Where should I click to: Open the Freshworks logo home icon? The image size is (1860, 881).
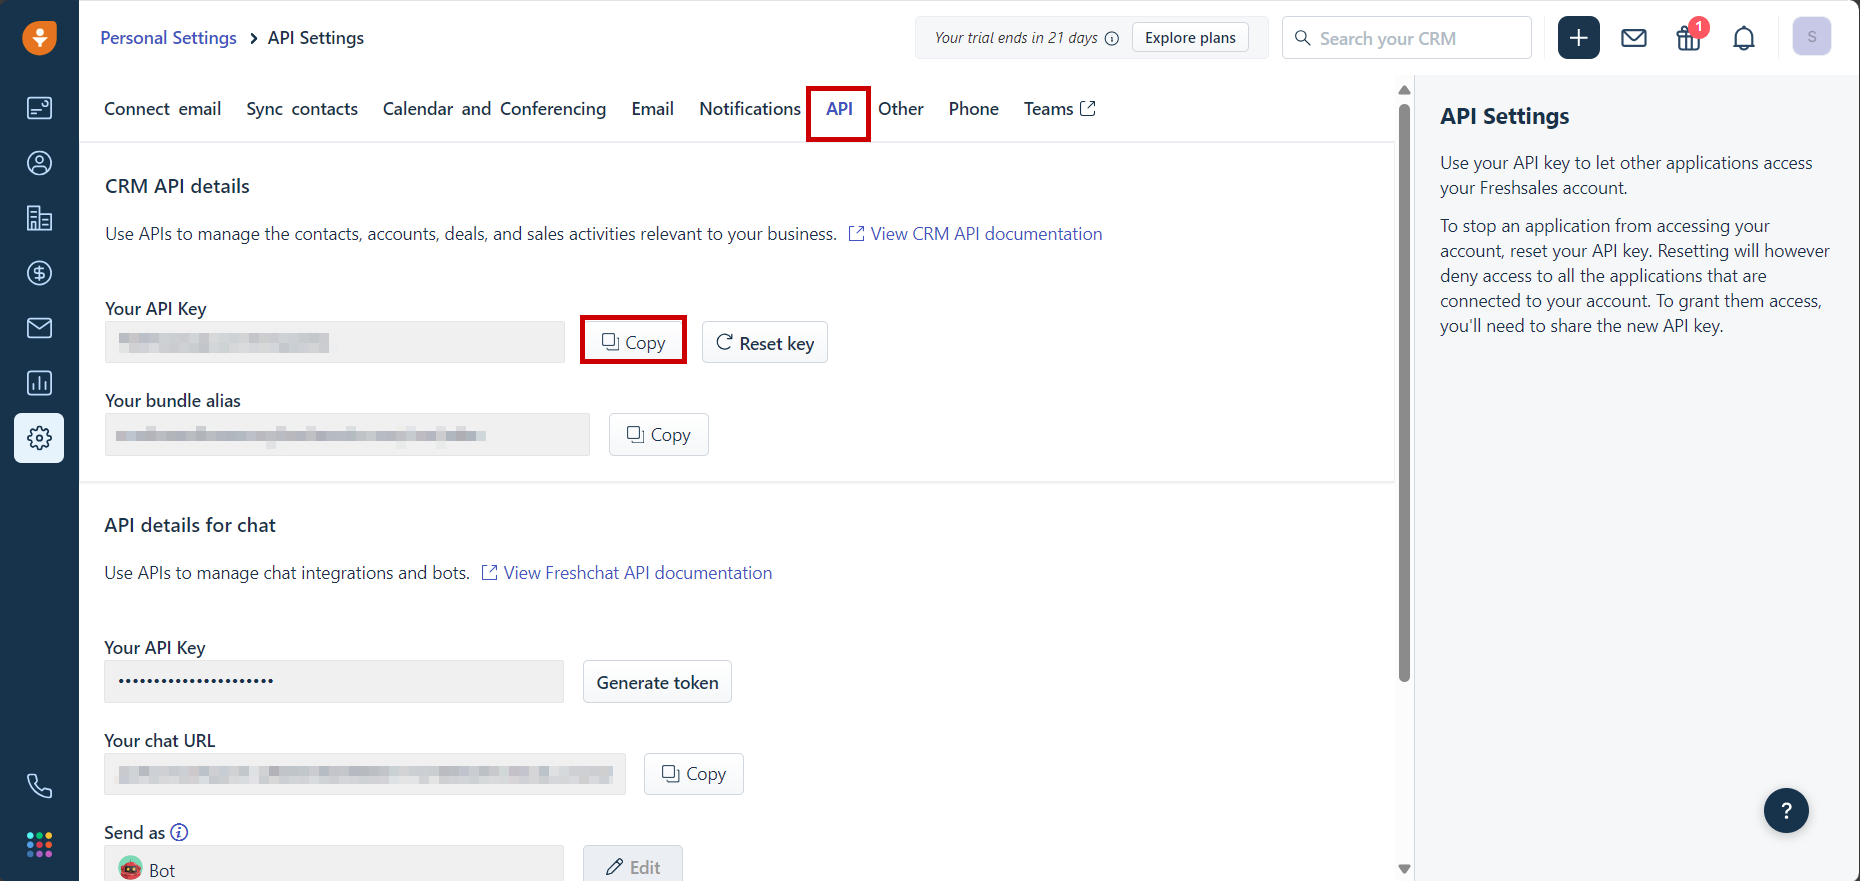[x=39, y=38]
